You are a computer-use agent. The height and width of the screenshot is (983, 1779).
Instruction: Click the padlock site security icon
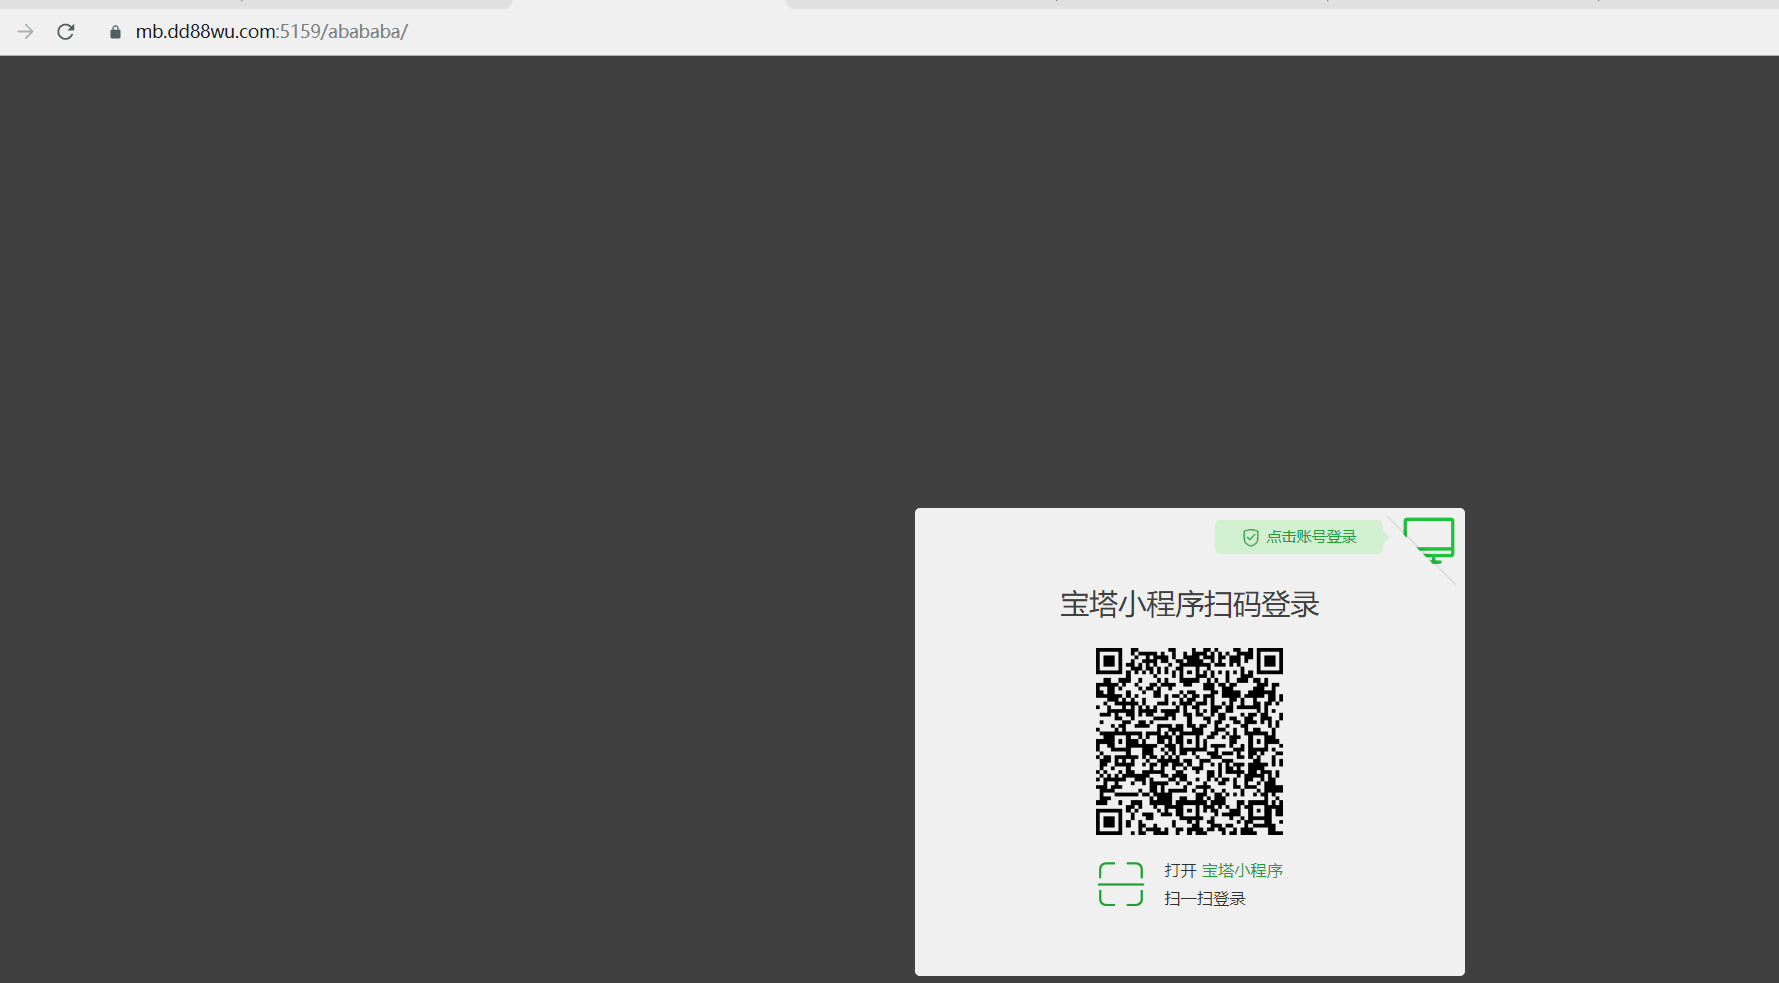[115, 32]
